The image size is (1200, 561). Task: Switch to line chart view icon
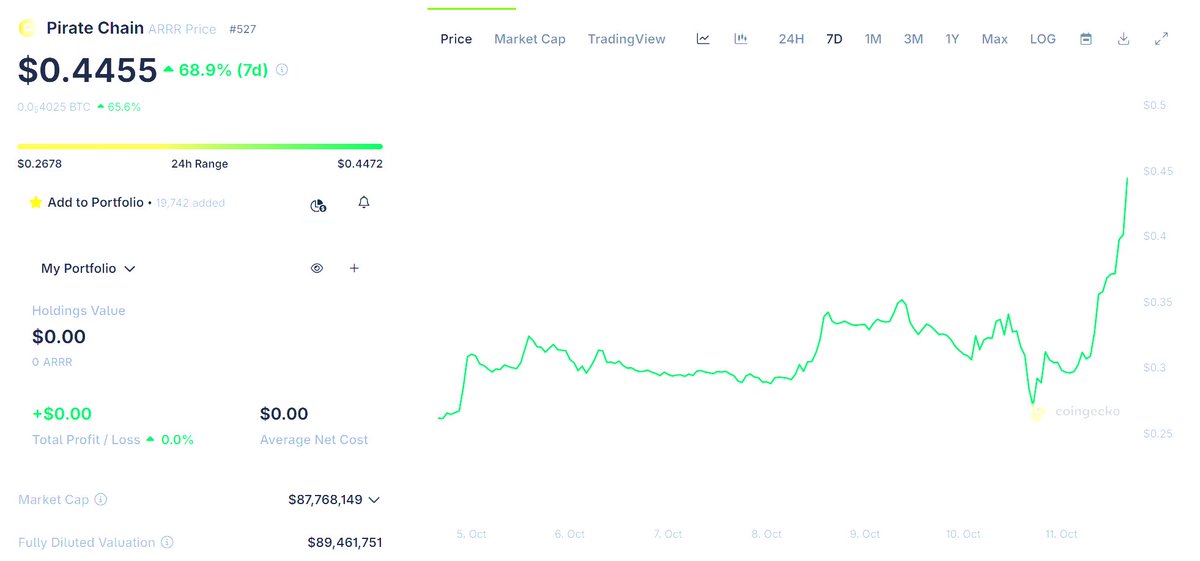[703, 39]
